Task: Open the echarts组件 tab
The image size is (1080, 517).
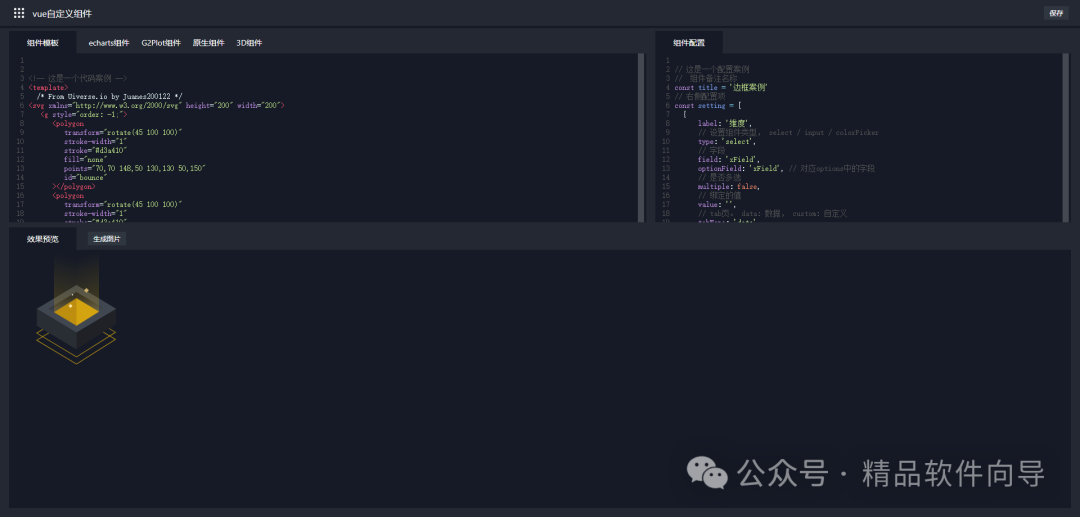Action: 109,43
